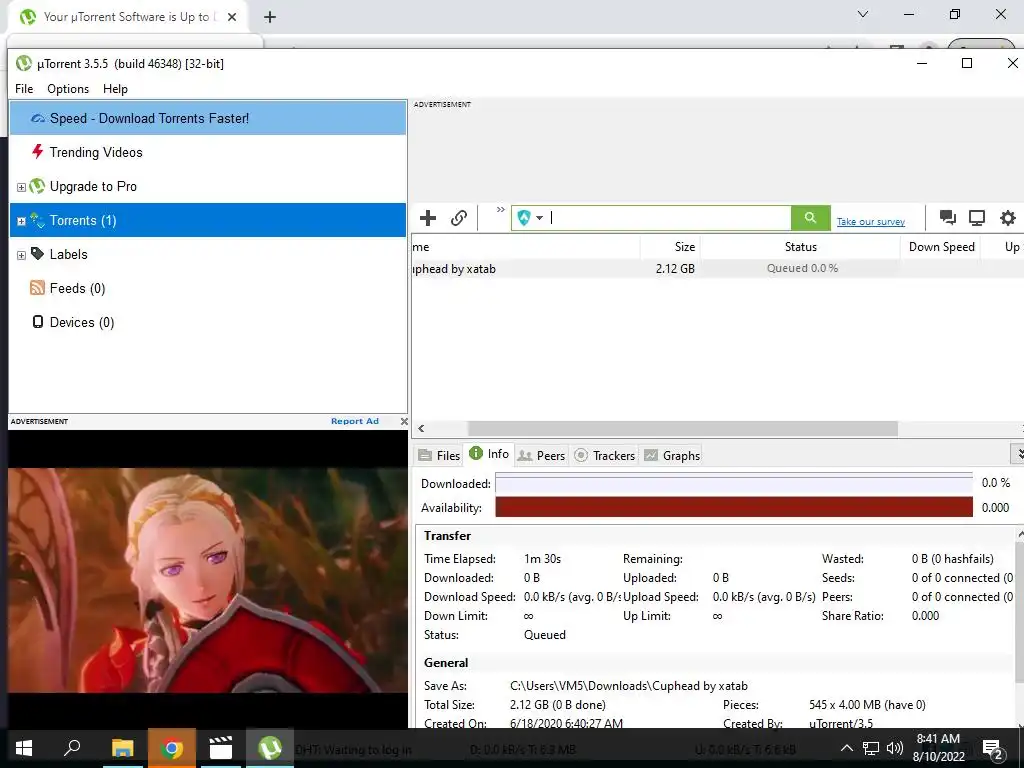Click the Devices phone icon

coord(38,321)
